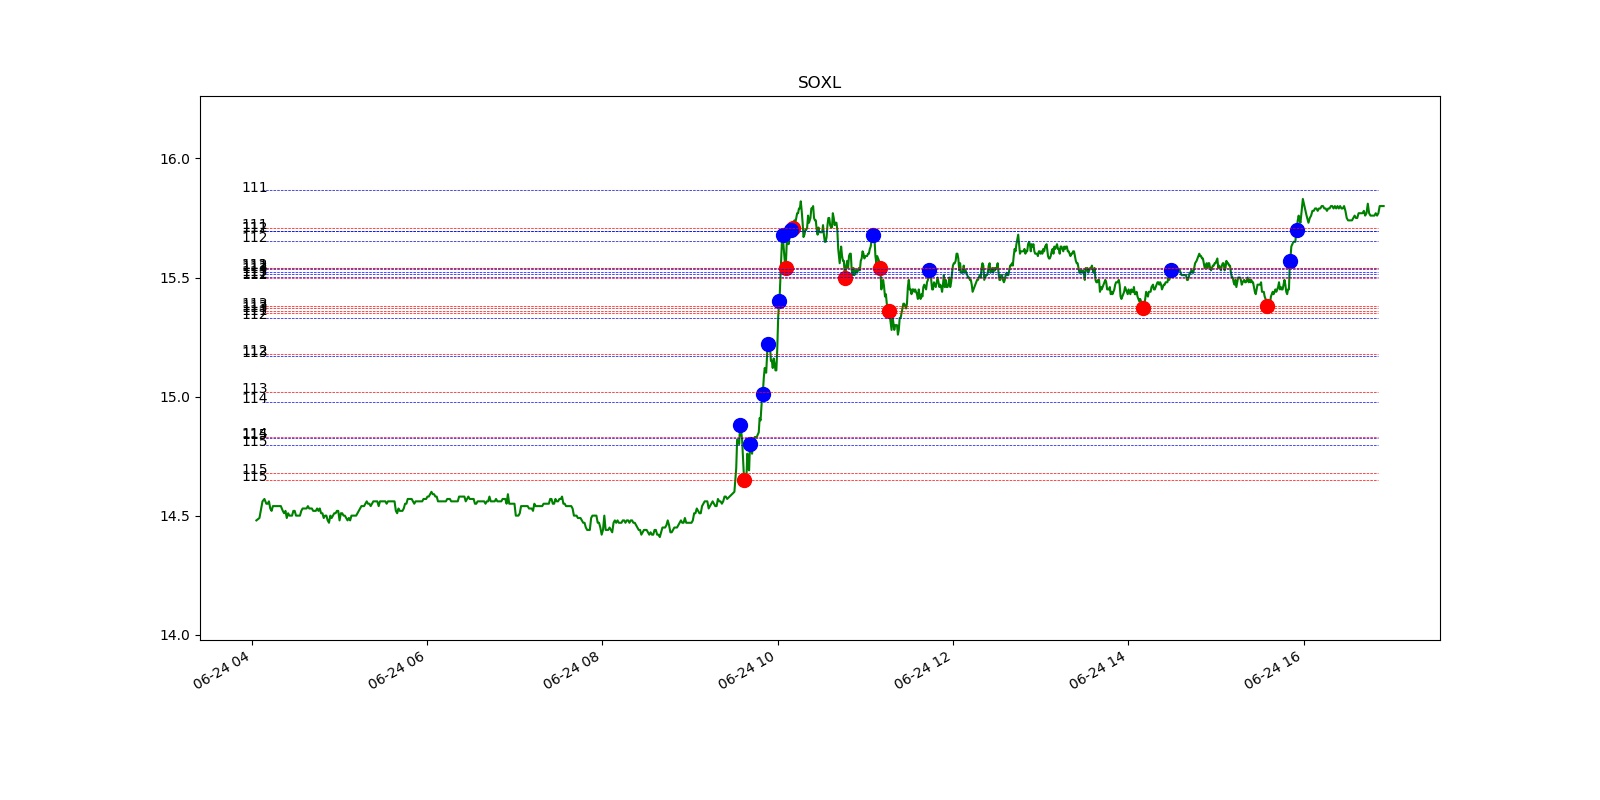1600x800 pixels.
Task: Click the last red marker before 16:00
Action: coord(1267,306)
